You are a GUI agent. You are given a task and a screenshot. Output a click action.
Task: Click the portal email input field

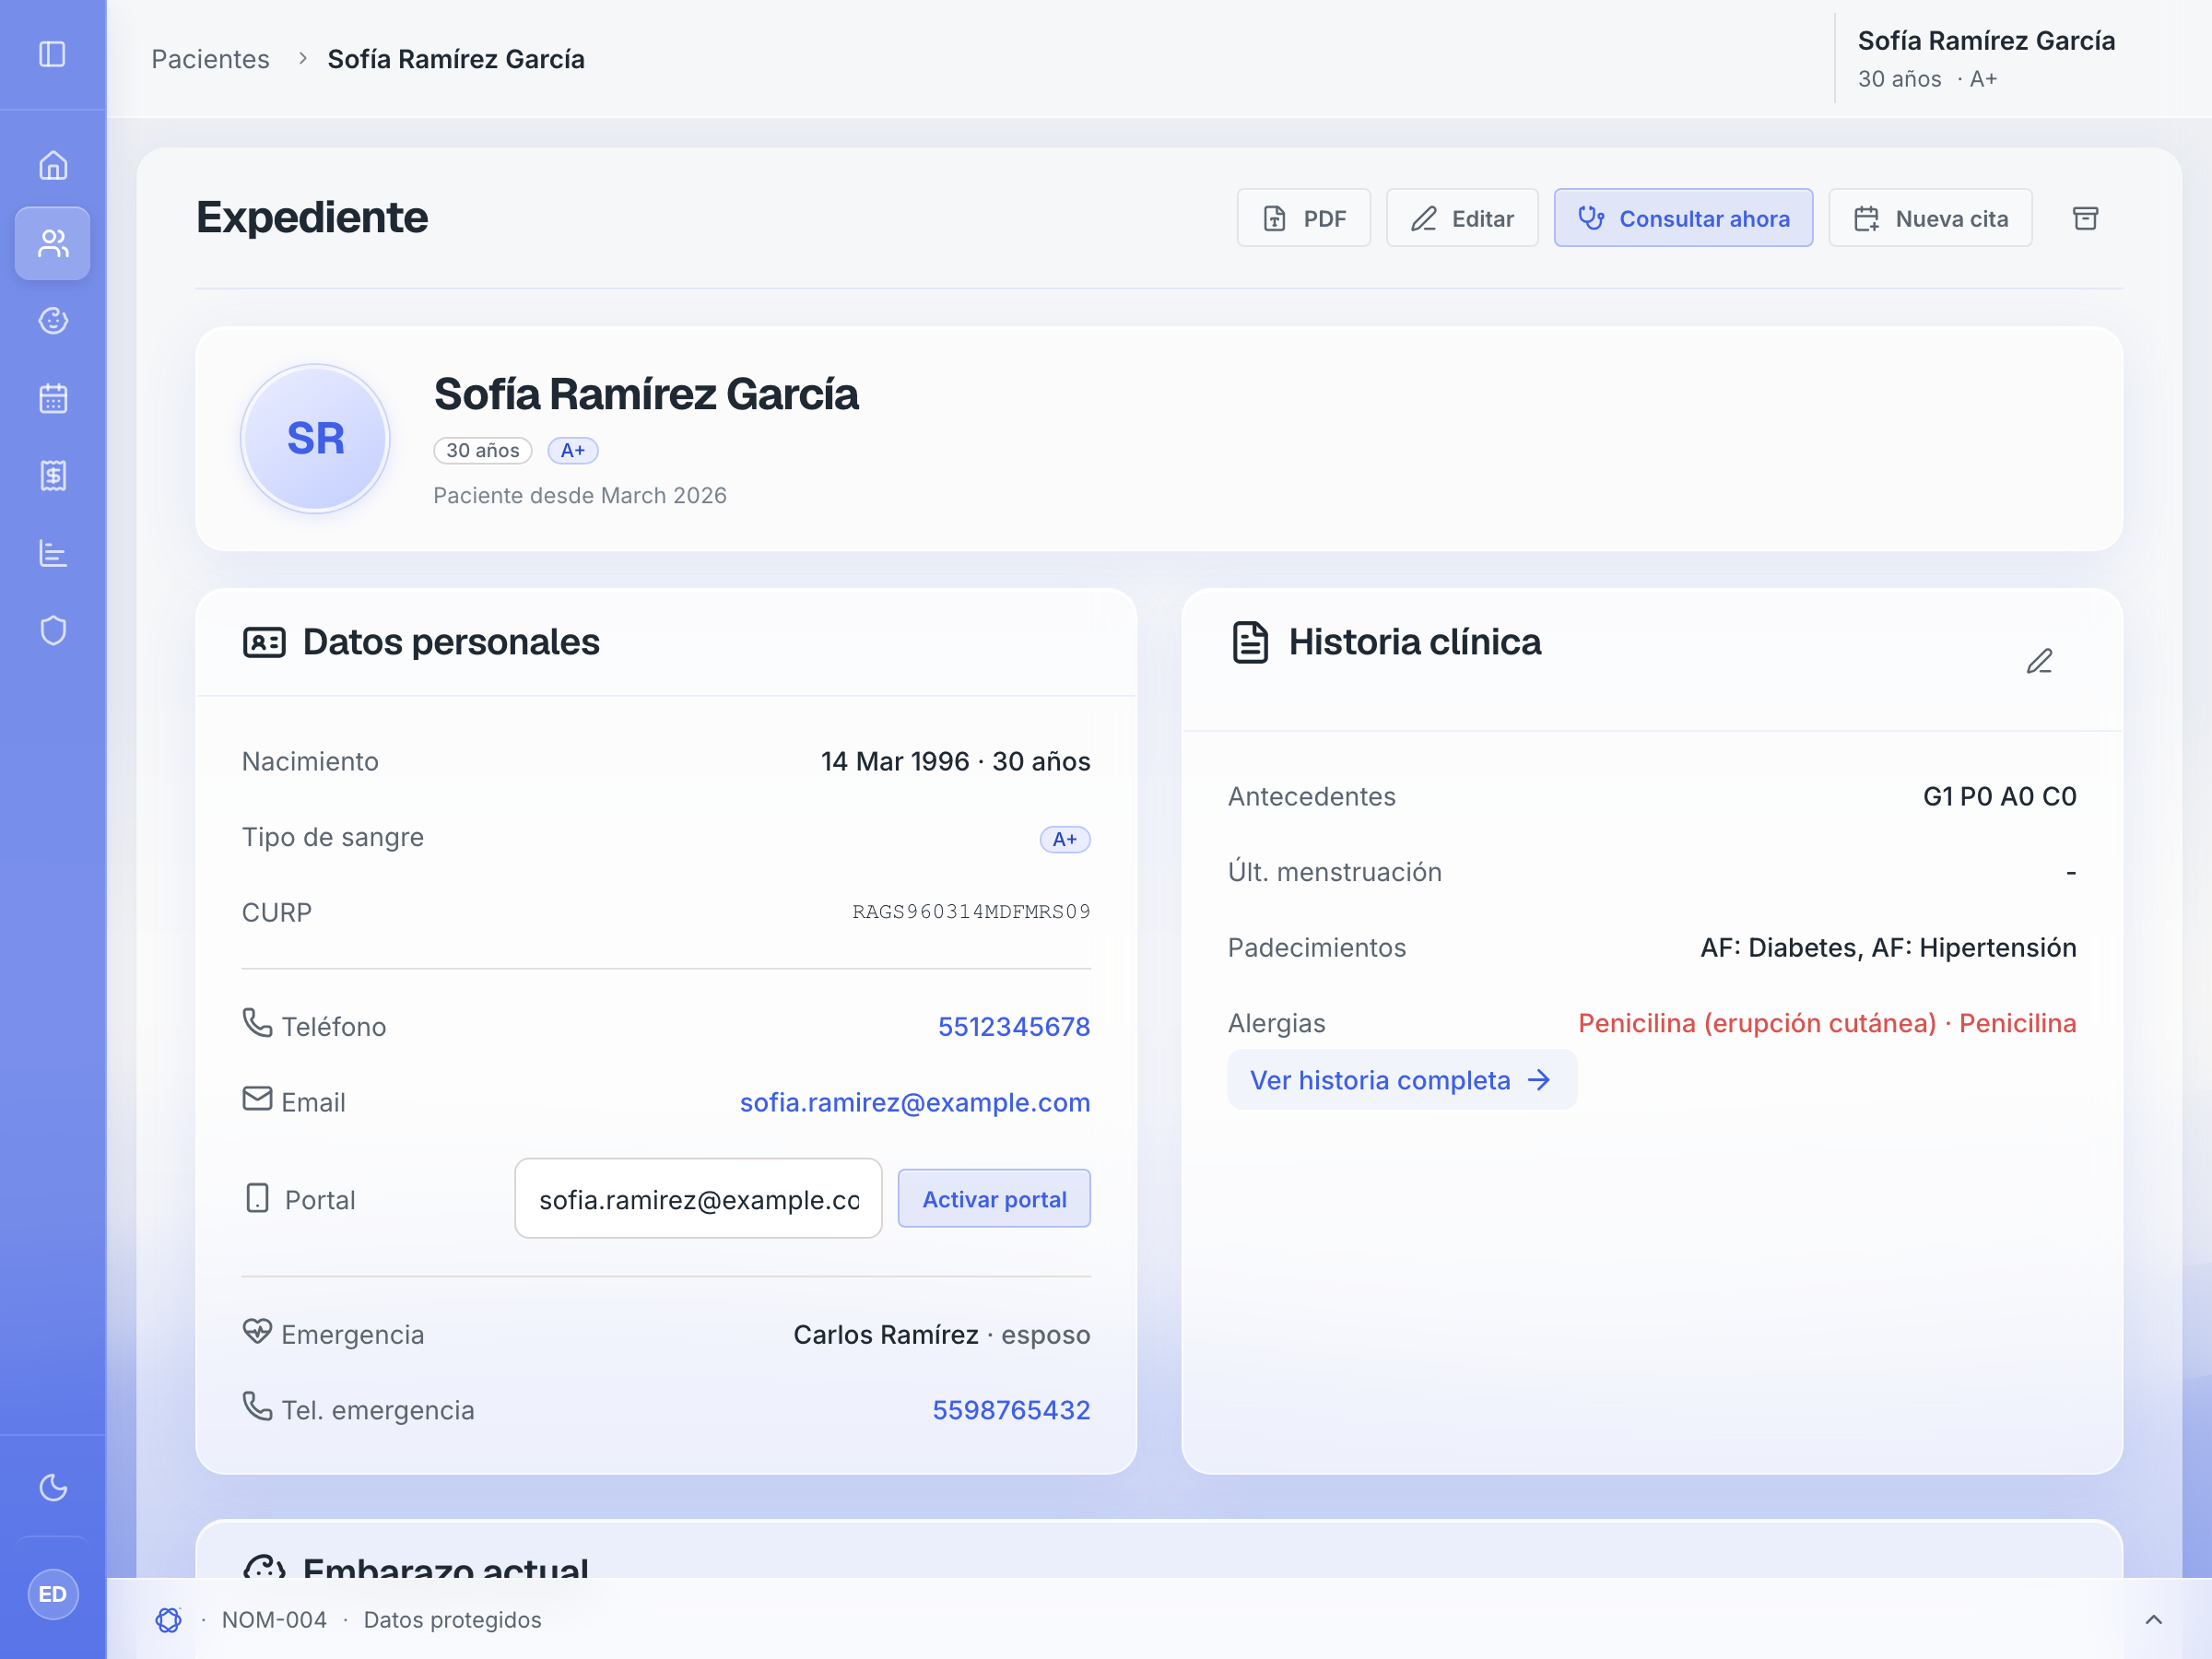pos(698,1199)
